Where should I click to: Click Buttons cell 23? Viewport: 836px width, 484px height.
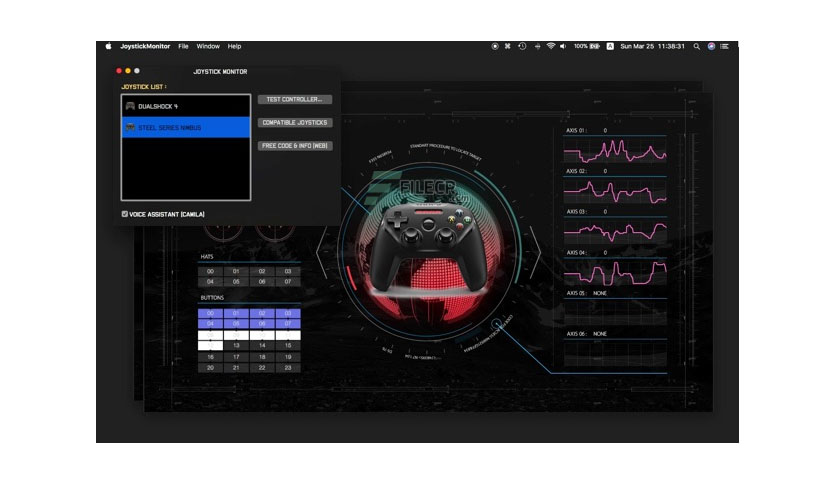pyautogui.click(x=288, y=368)
